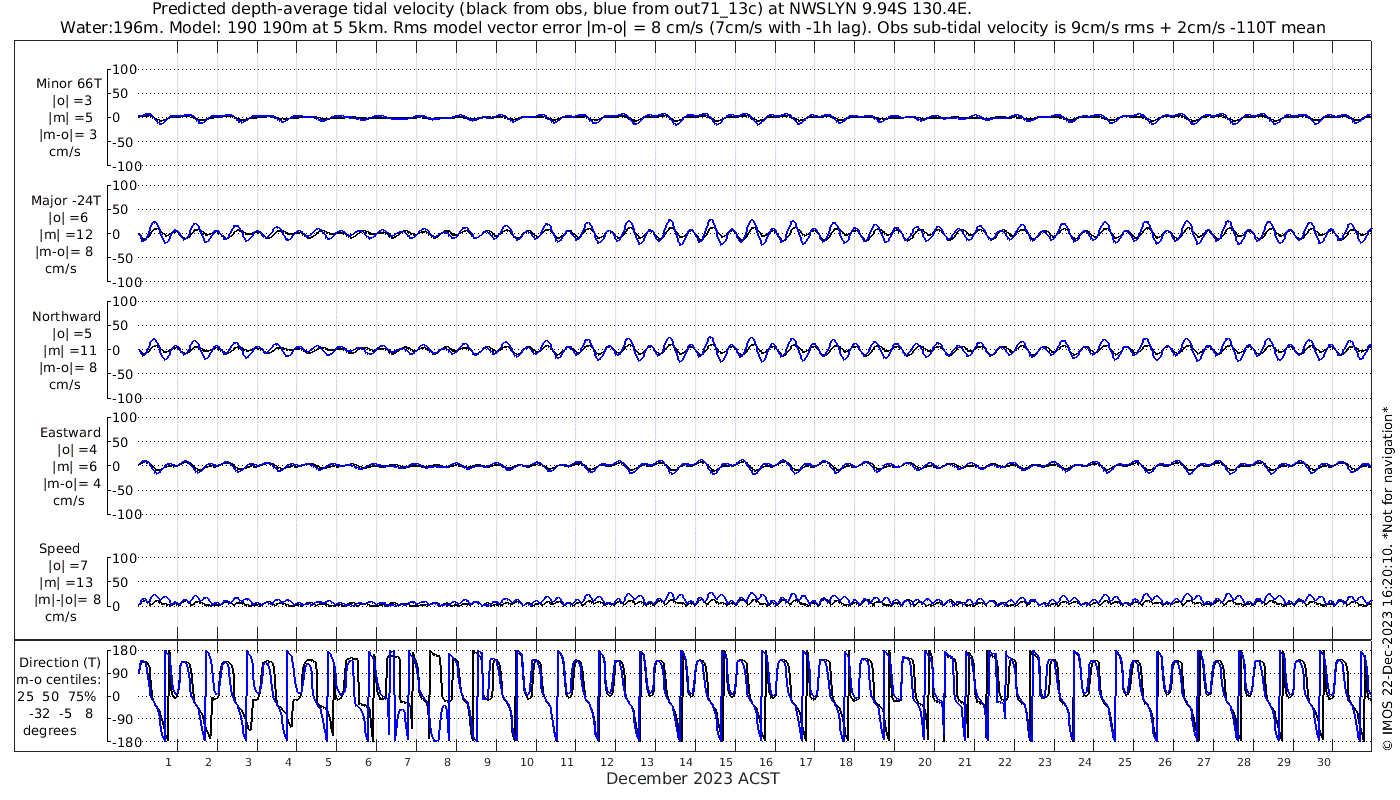
Task: Click the 'Speed' panel label
Action: [60, 548]
